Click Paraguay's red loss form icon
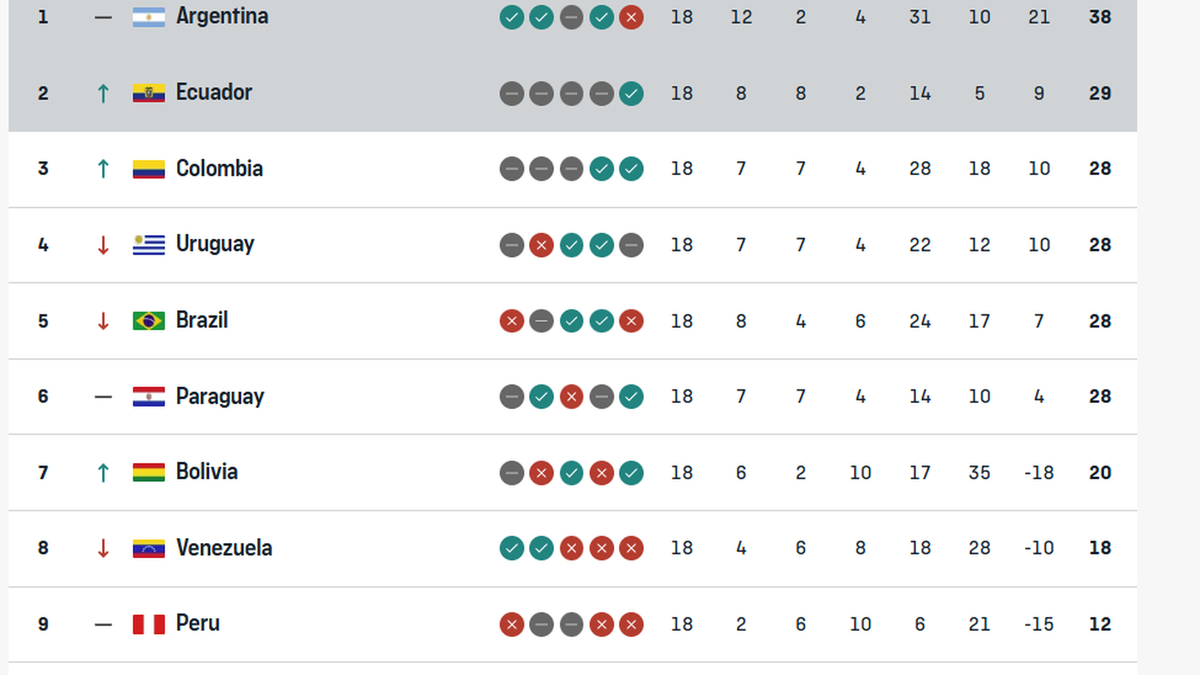Image resolution: width=1200 pixels, height=675 pixels. point(571,397)
